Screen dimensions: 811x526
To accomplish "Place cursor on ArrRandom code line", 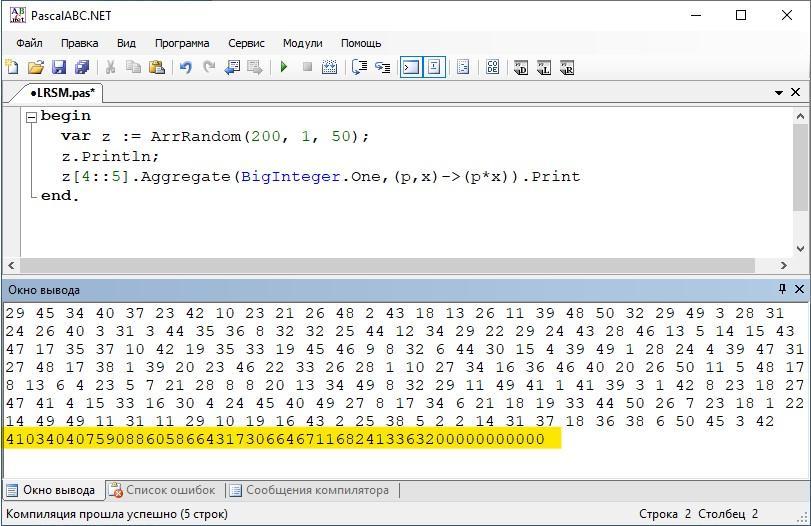I will coord(215,137).
